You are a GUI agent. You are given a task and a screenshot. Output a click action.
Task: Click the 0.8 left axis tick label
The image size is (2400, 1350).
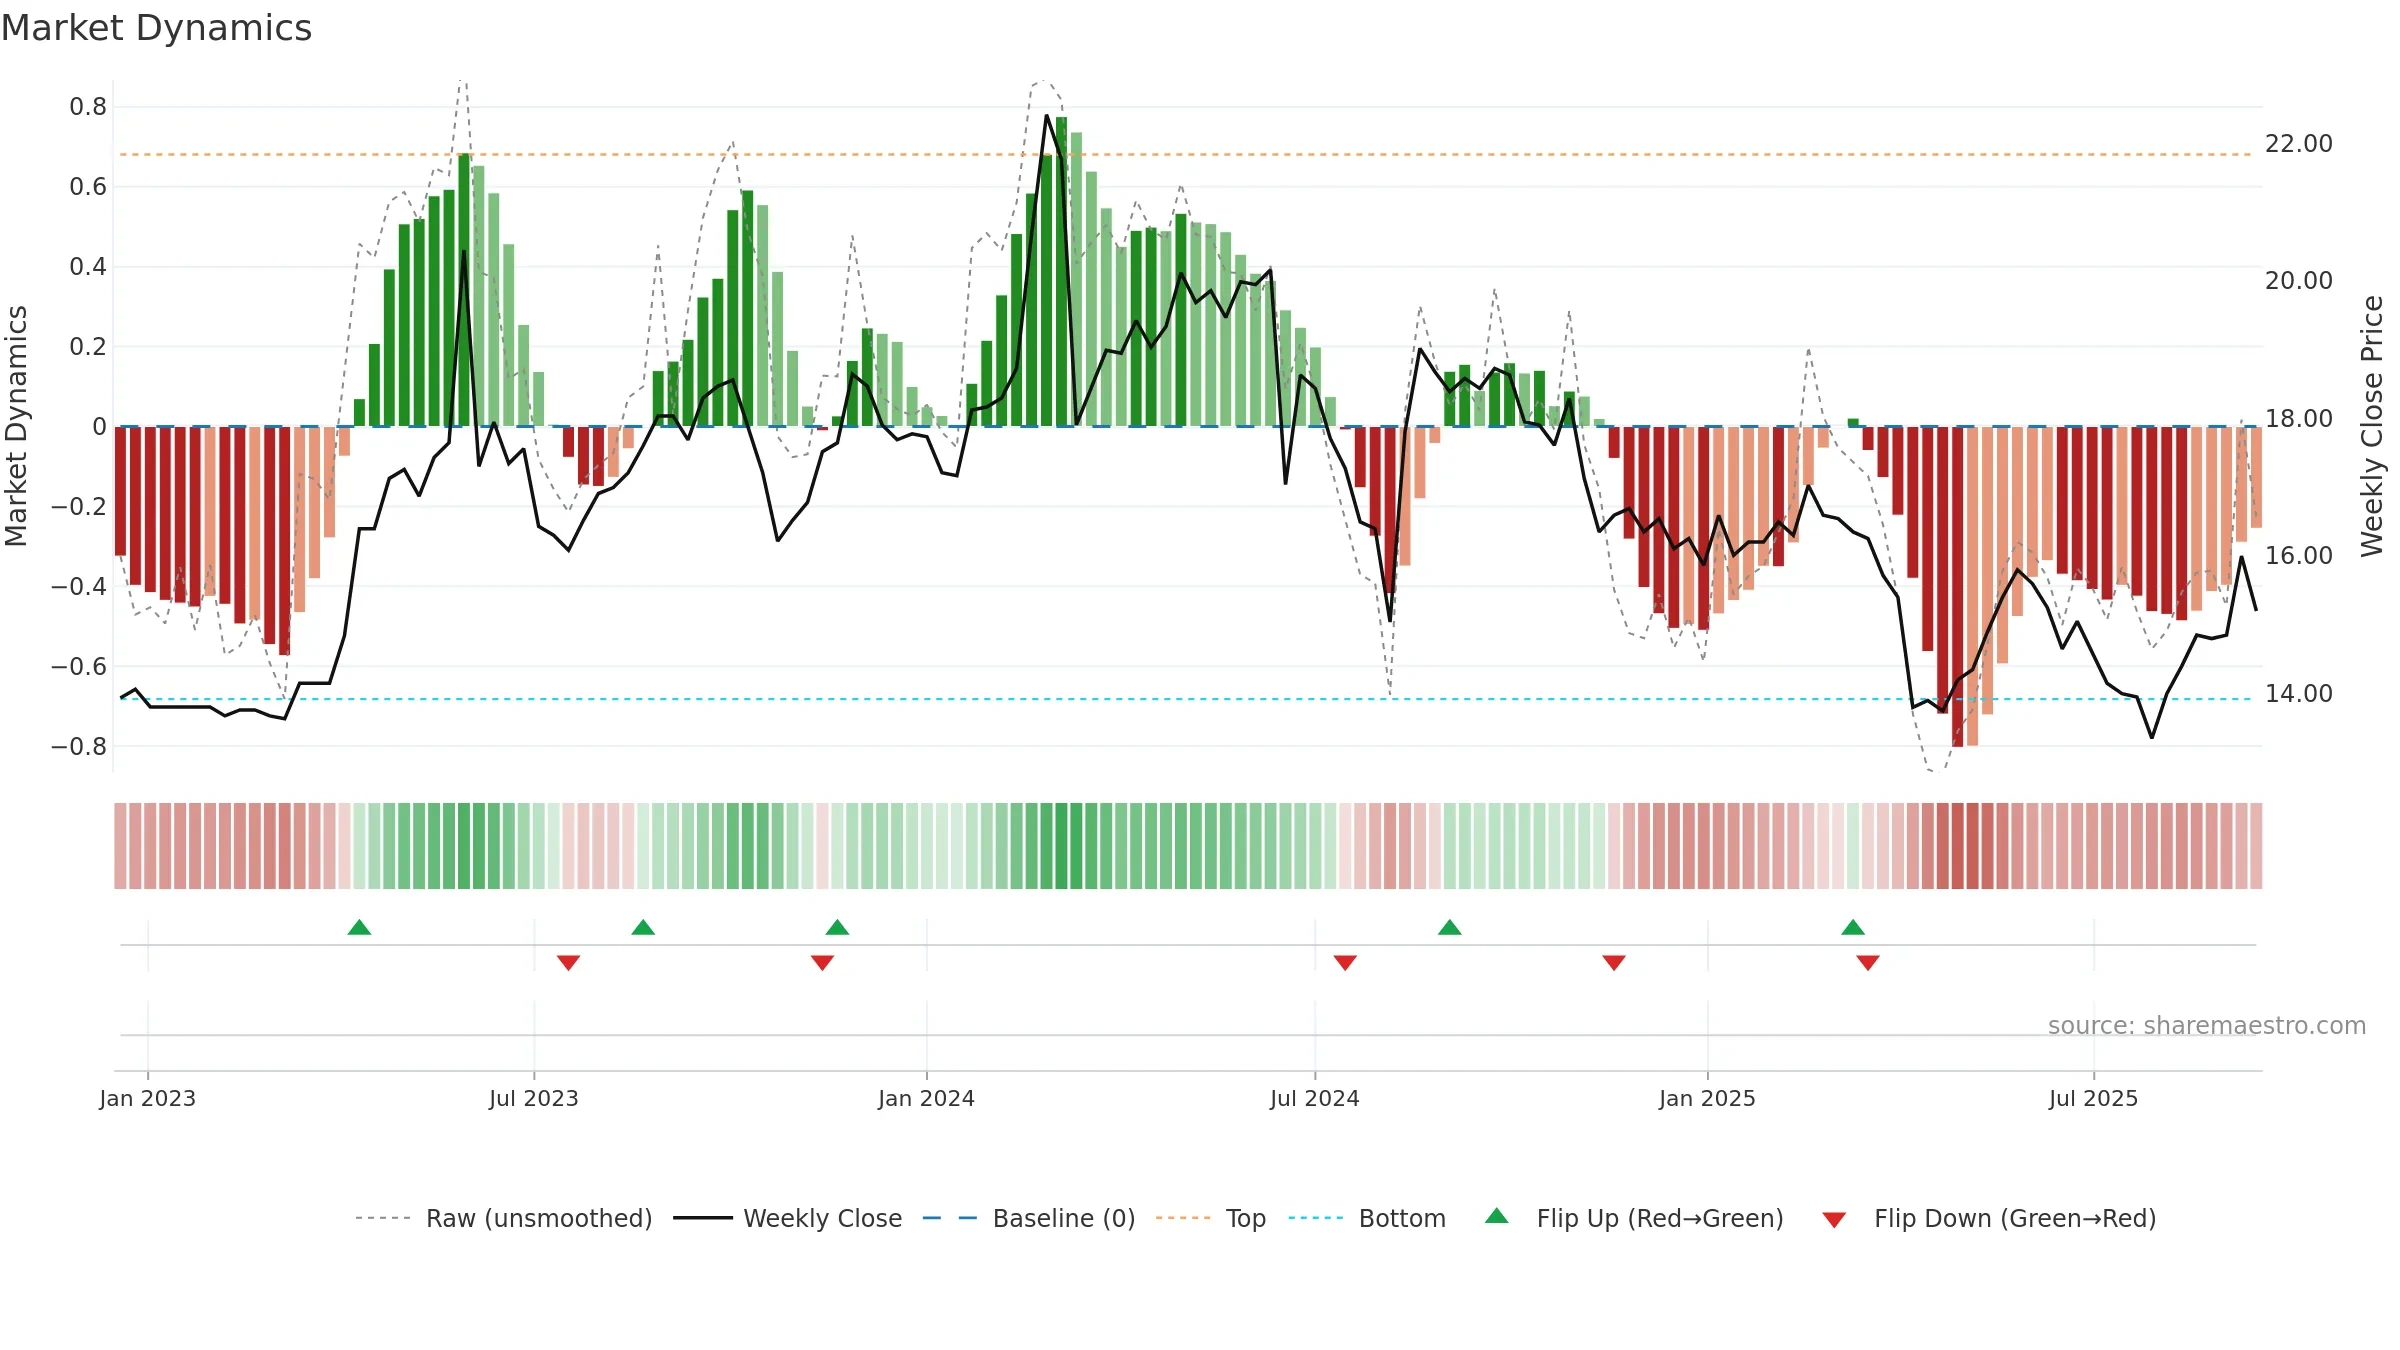coord(88,107)
